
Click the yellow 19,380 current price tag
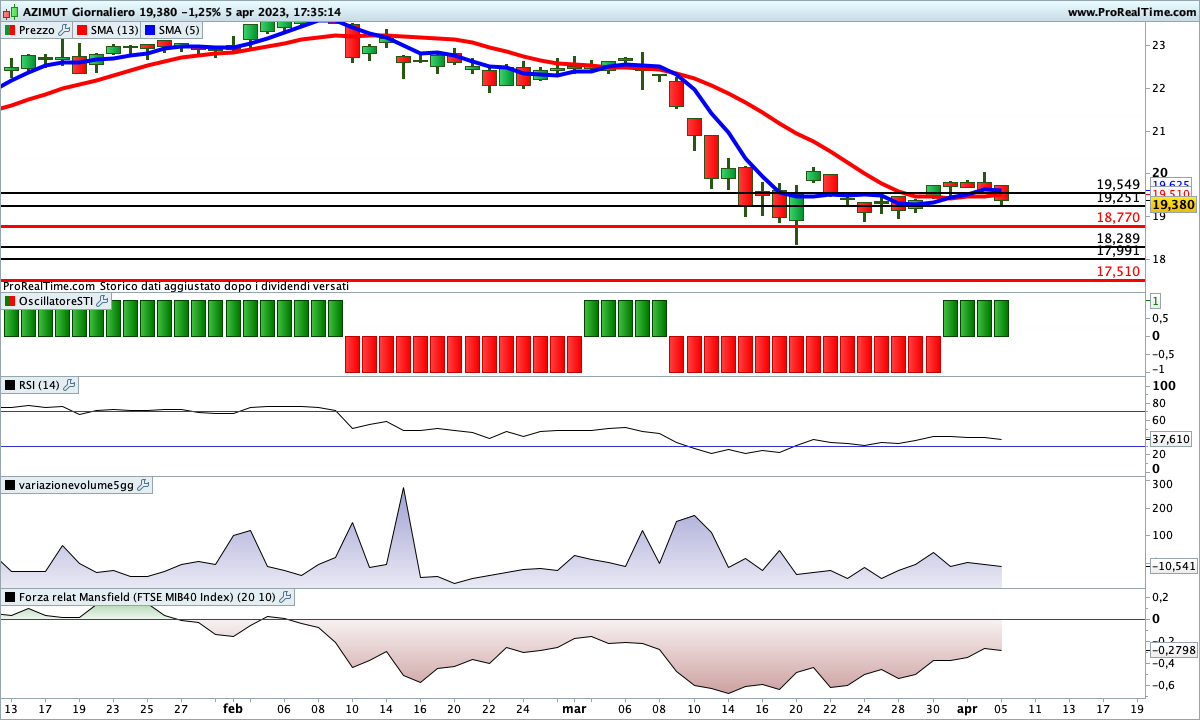click(1174, 204)
